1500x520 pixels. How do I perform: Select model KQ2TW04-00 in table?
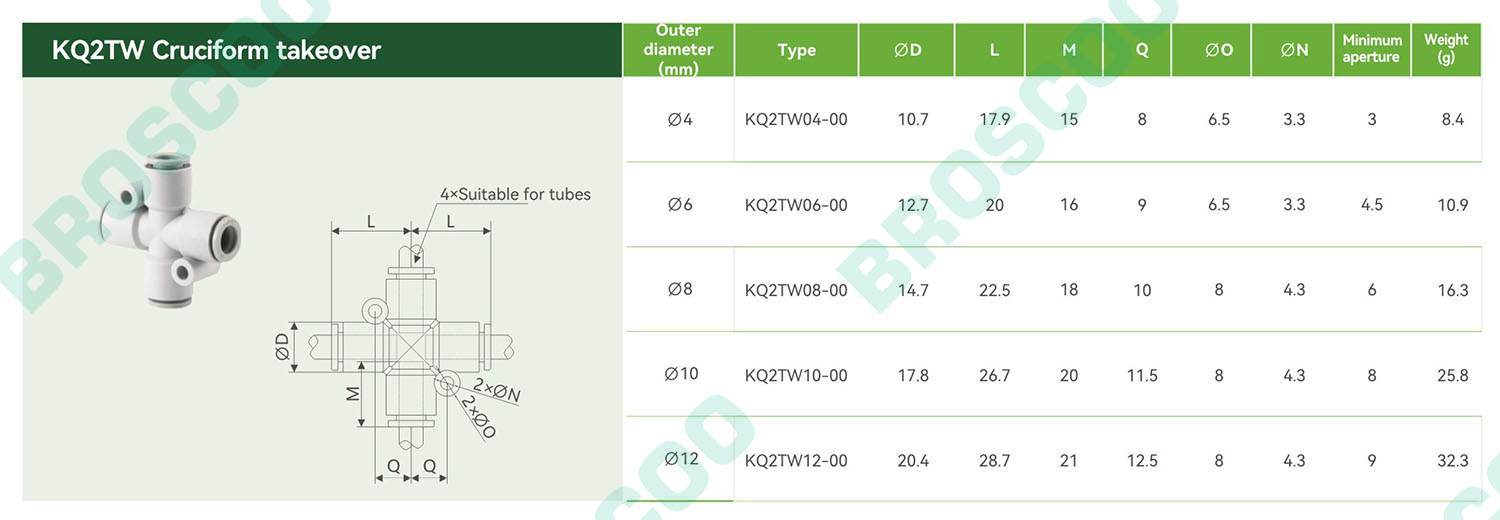(796, 119)
